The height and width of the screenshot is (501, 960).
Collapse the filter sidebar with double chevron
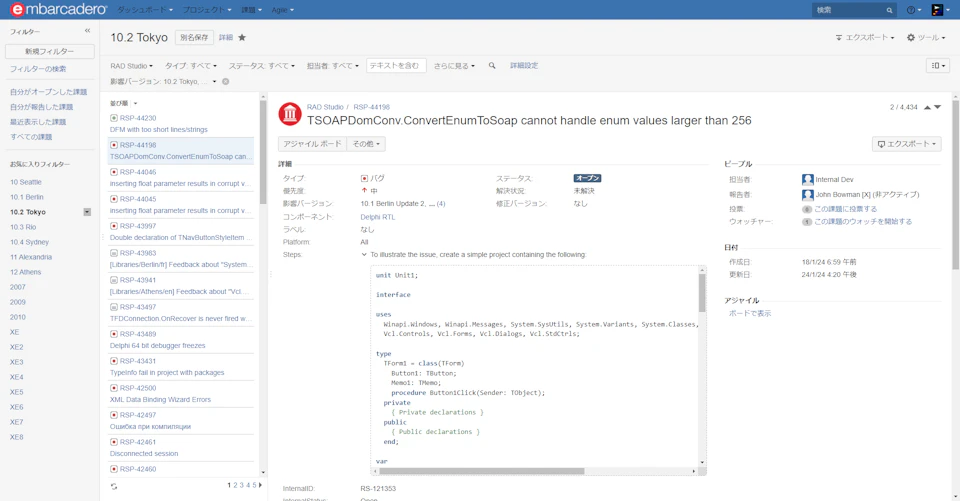point(88,31)
